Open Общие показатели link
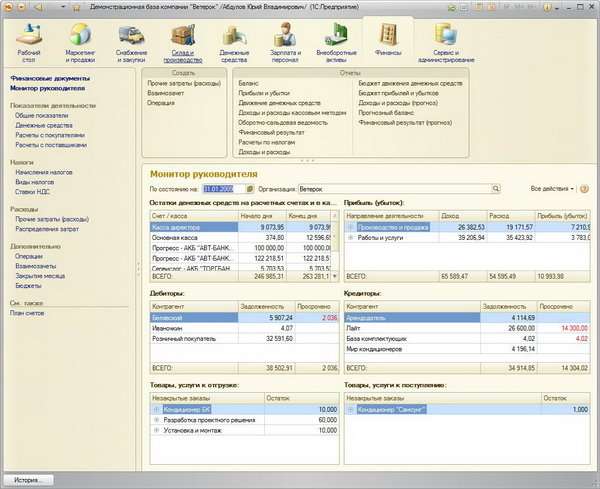 42,115
